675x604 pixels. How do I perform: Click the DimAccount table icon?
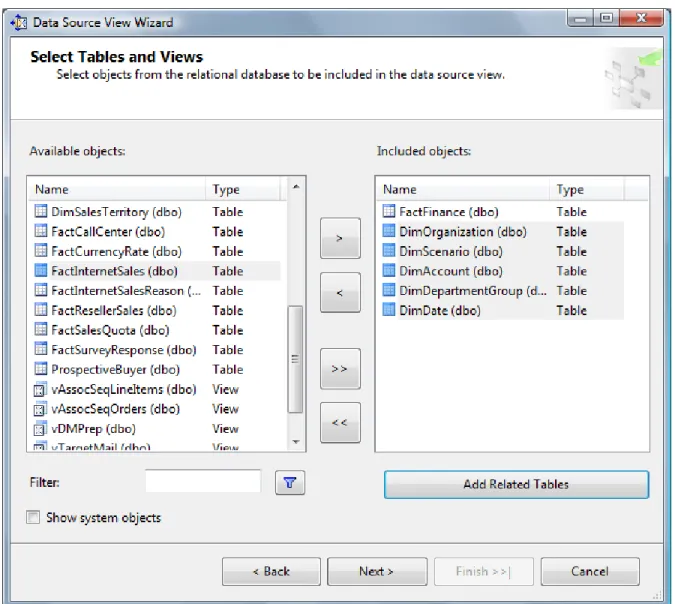pyautogui.click(x=389, y=270)
